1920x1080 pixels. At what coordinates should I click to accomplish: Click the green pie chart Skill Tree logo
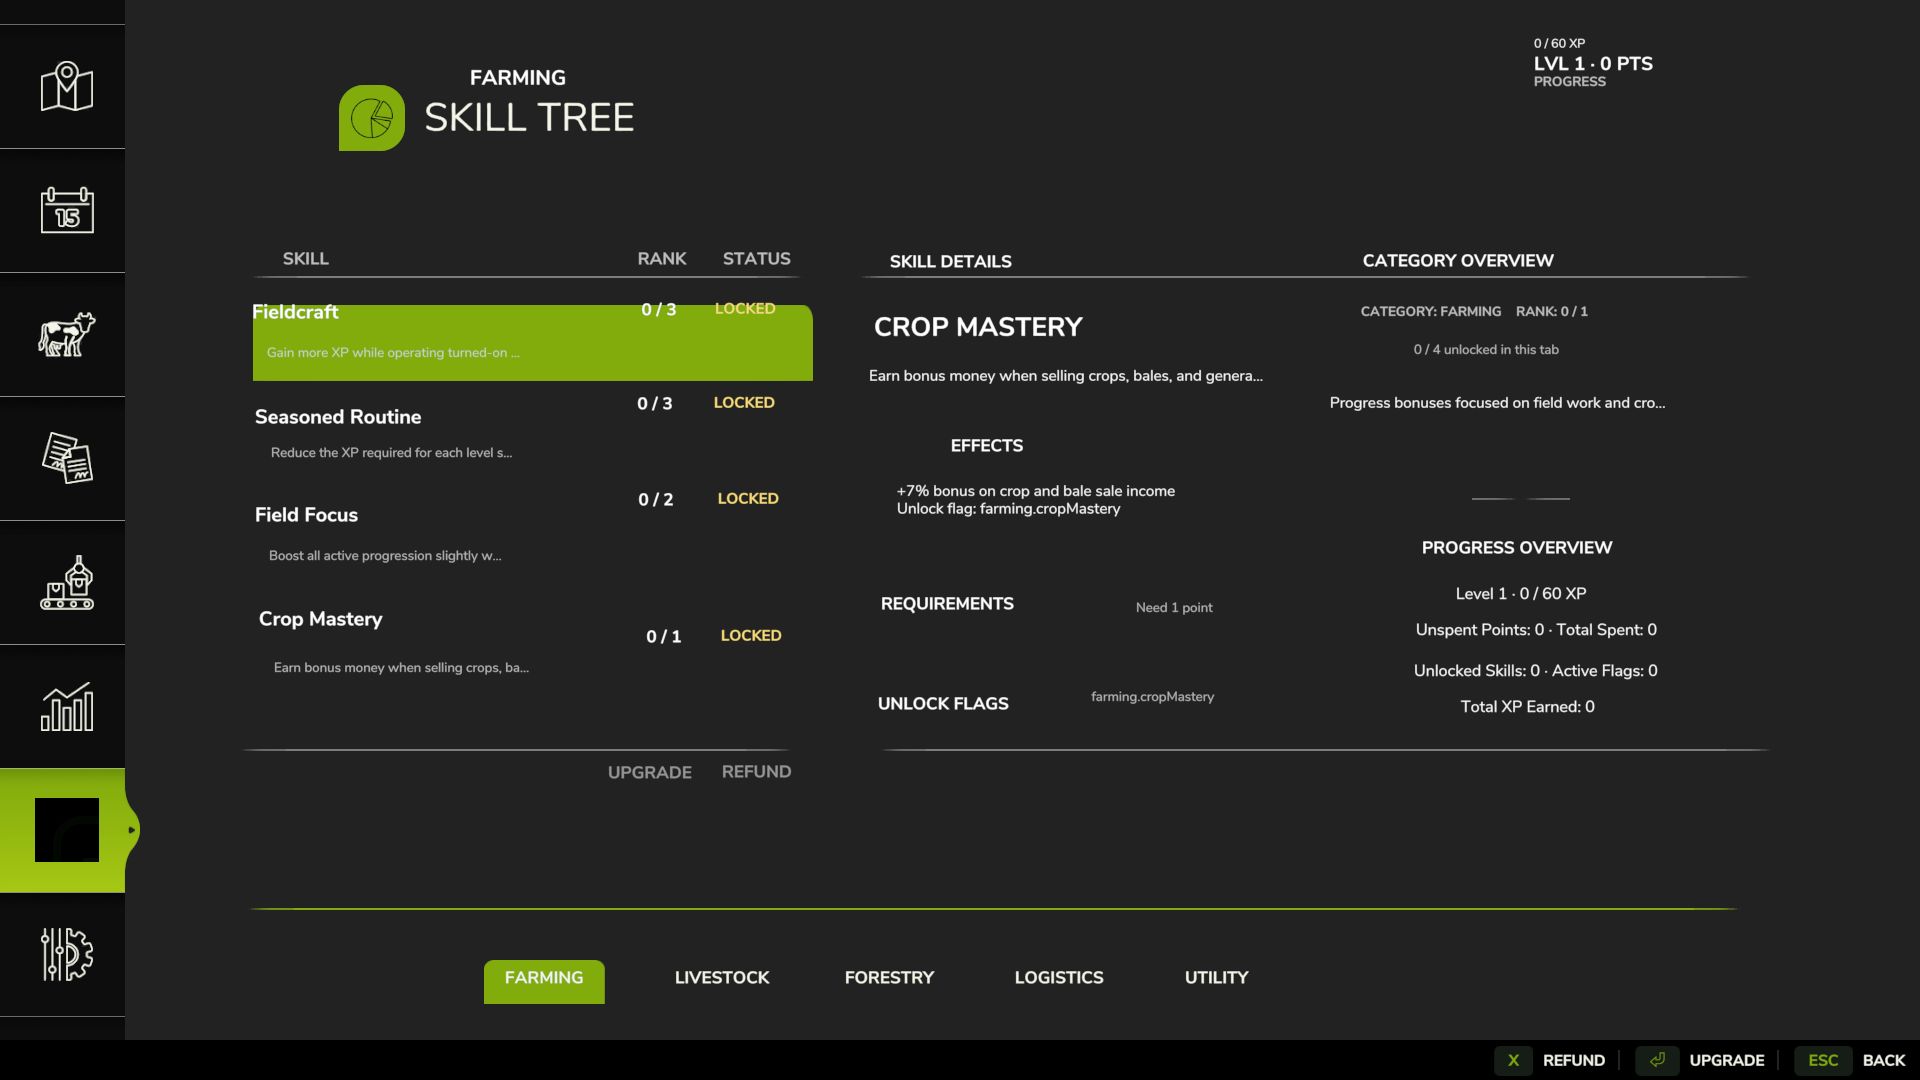(x=372, y=117)
